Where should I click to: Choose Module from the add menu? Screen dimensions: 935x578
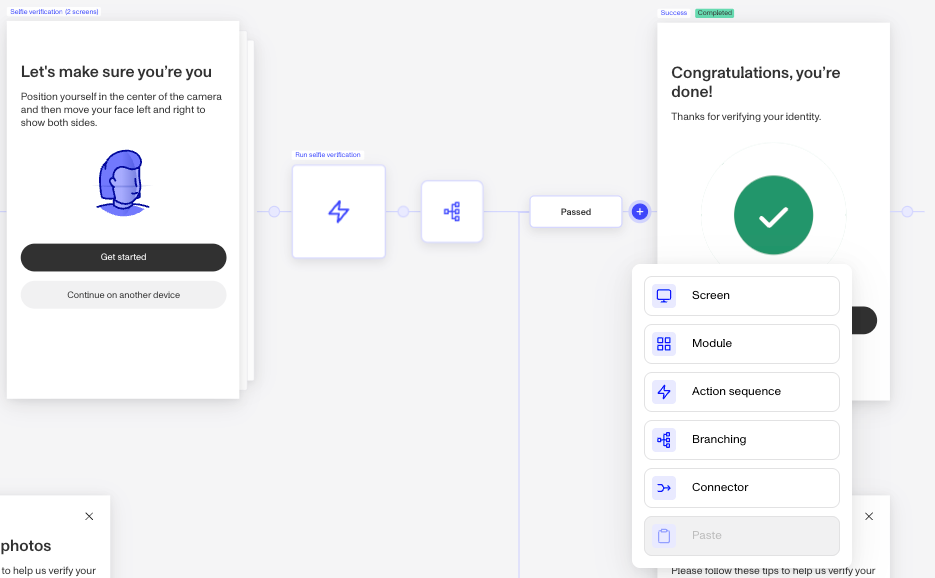(742, 344)
